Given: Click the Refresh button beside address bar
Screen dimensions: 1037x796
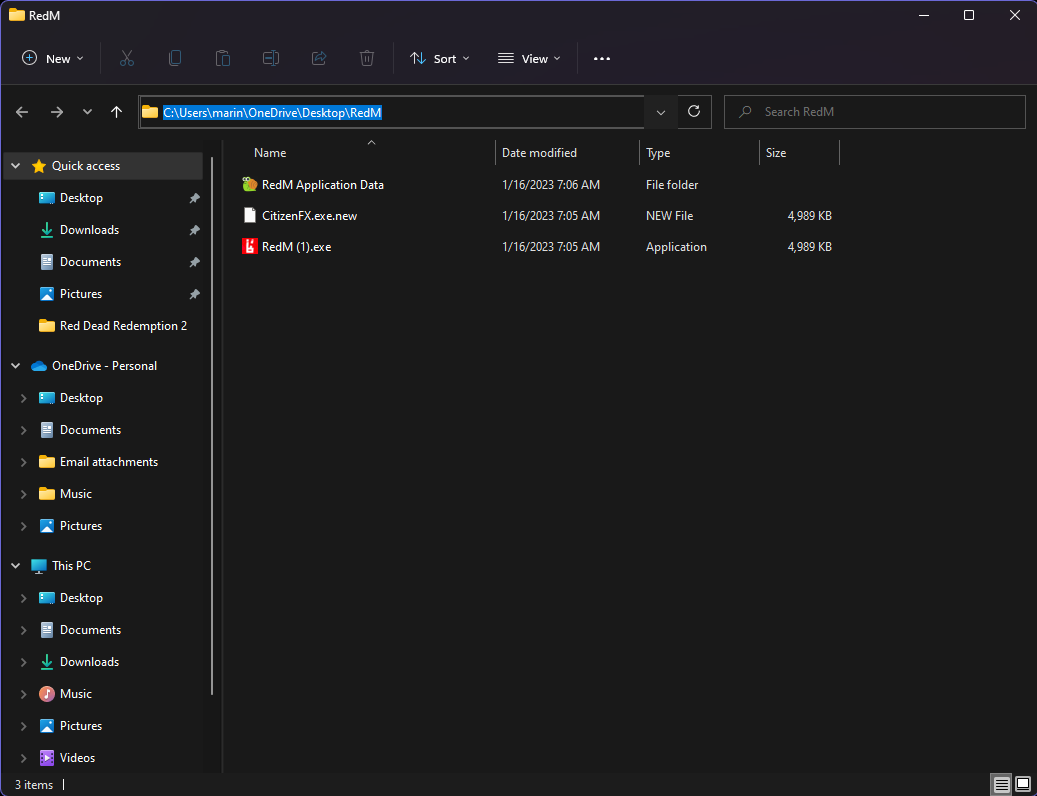Looking at the screenshot, I should 694,112.
